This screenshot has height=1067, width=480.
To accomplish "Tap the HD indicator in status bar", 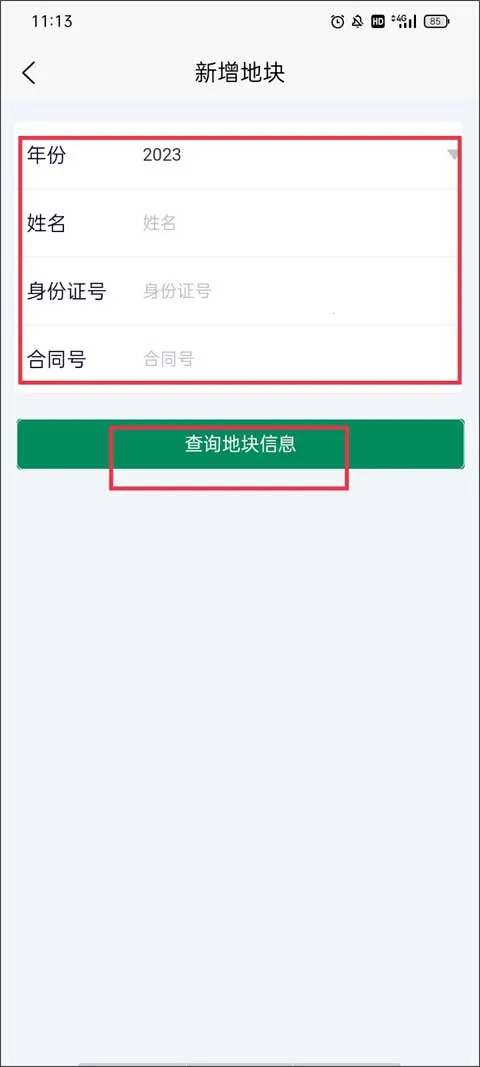I will [x=378, y=22].
